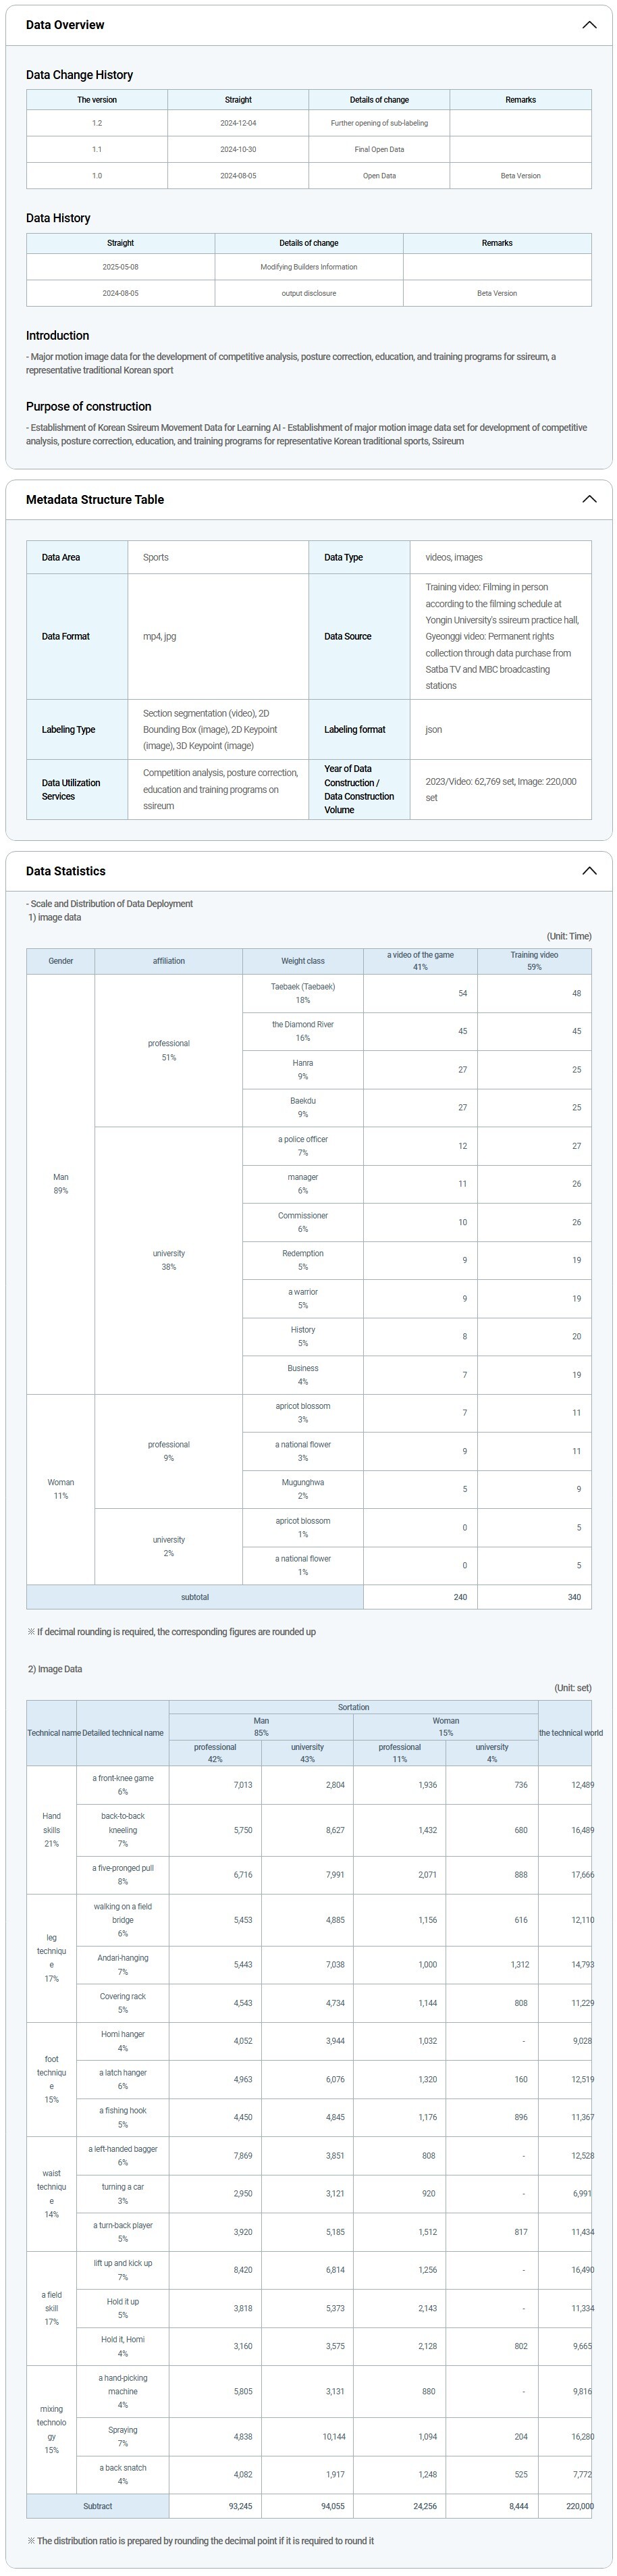Click the Data Overview panel title
The image size is (617, 2576).
tap(65, 25)
